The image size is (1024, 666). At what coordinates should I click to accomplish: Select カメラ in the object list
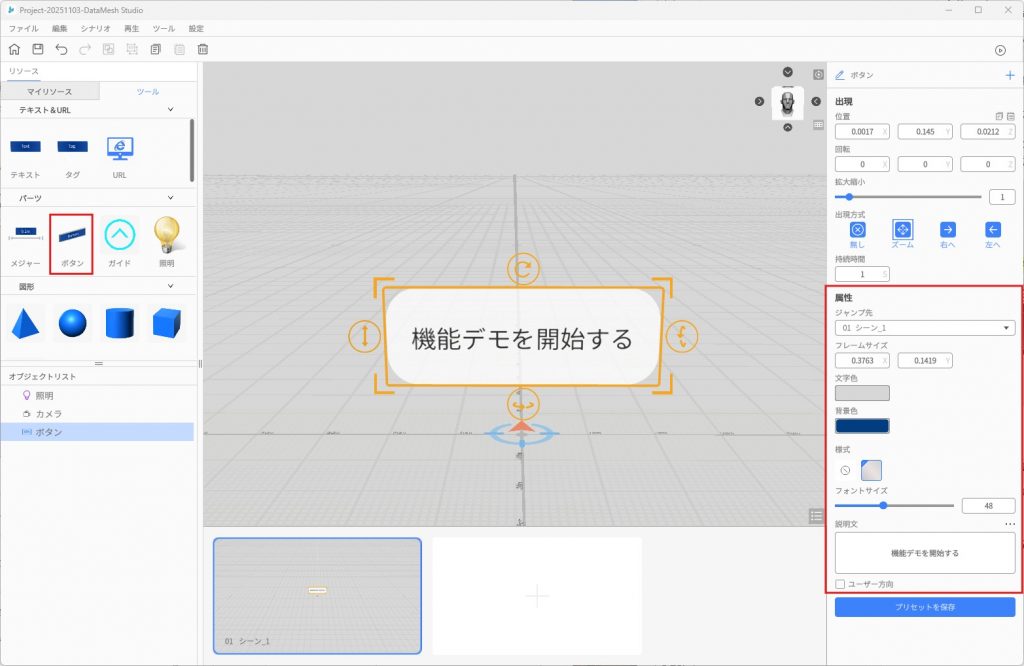[x=49, y=413]
